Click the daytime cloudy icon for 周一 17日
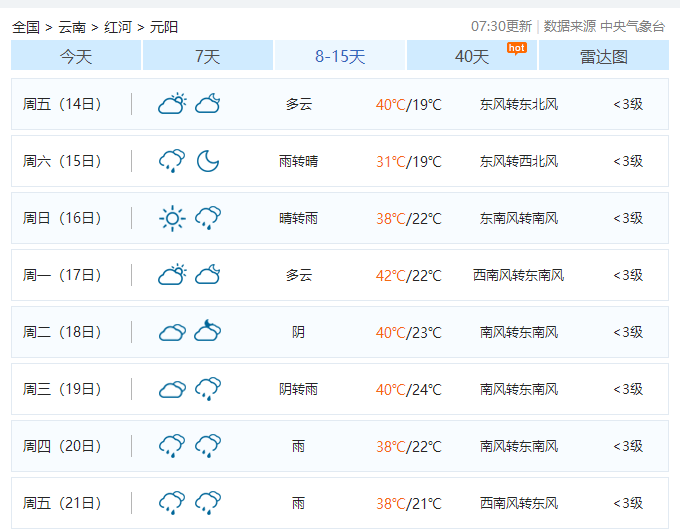This screenshot has height=530, width=680. [x=172, y=275]
